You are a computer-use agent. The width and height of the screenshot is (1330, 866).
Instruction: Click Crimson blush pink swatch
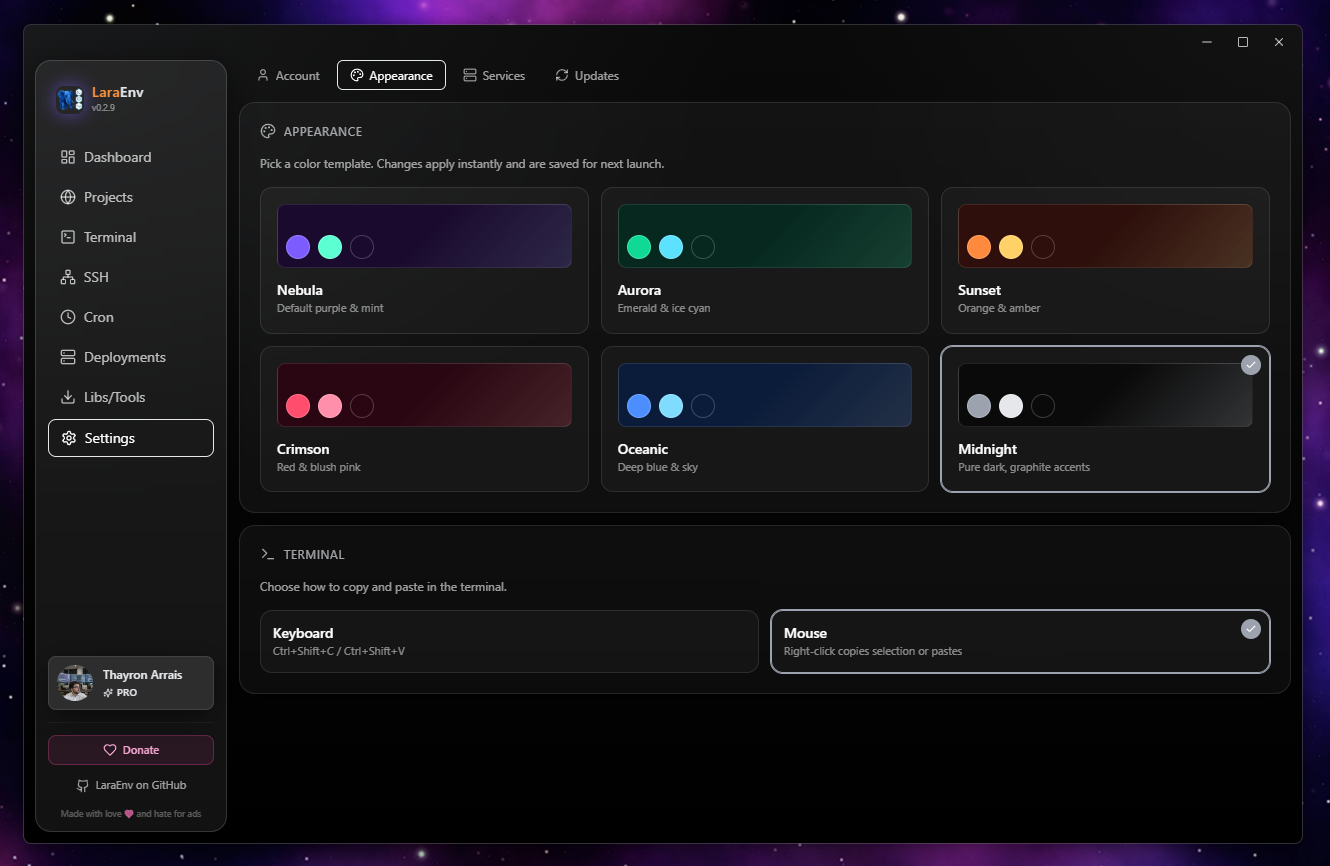(330, 406)
